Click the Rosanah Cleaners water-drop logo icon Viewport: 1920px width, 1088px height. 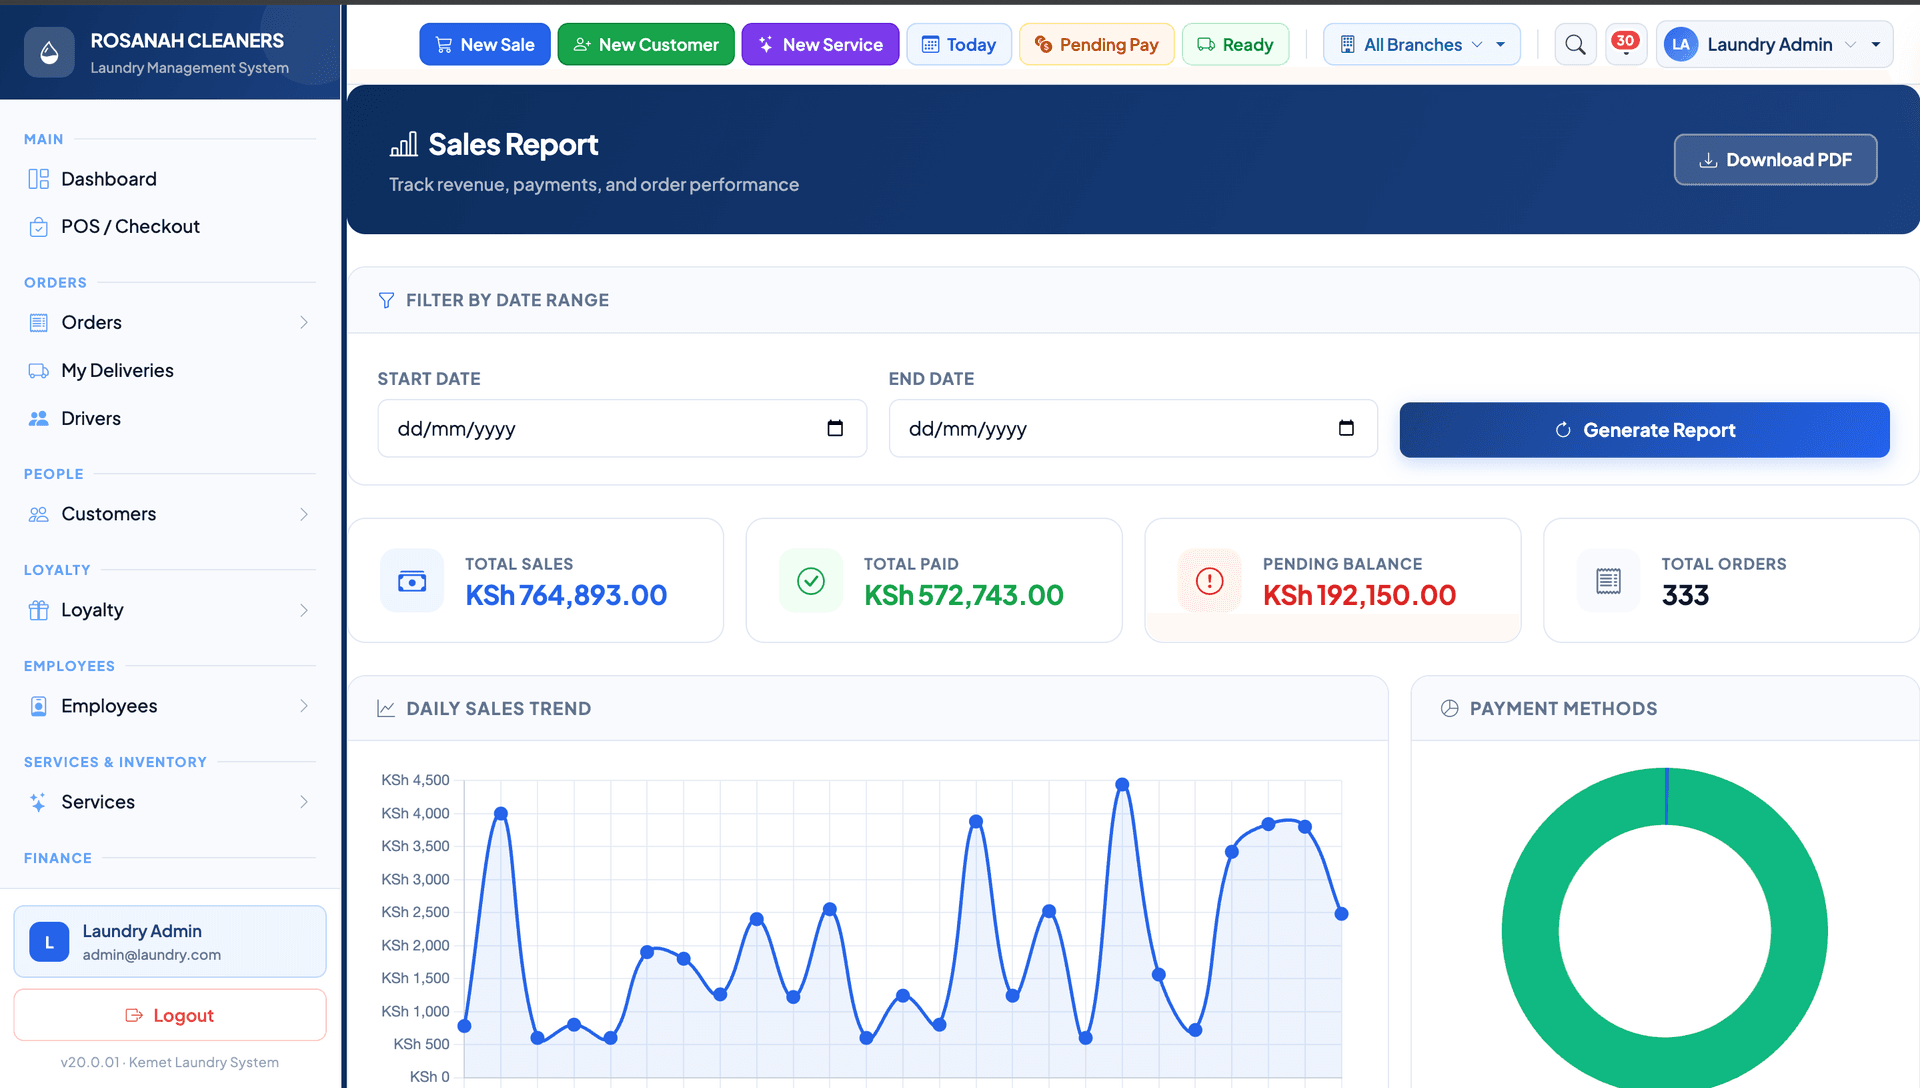tap(49, 53)
